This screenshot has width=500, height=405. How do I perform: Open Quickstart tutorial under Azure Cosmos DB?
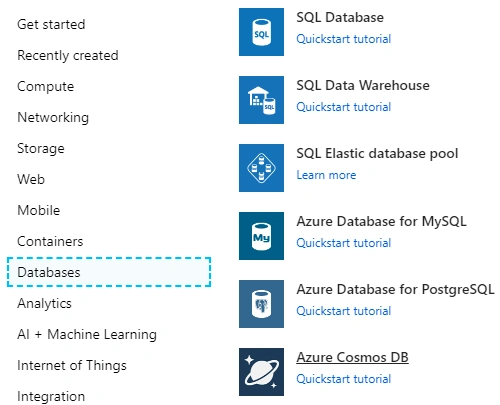[344, 379]
